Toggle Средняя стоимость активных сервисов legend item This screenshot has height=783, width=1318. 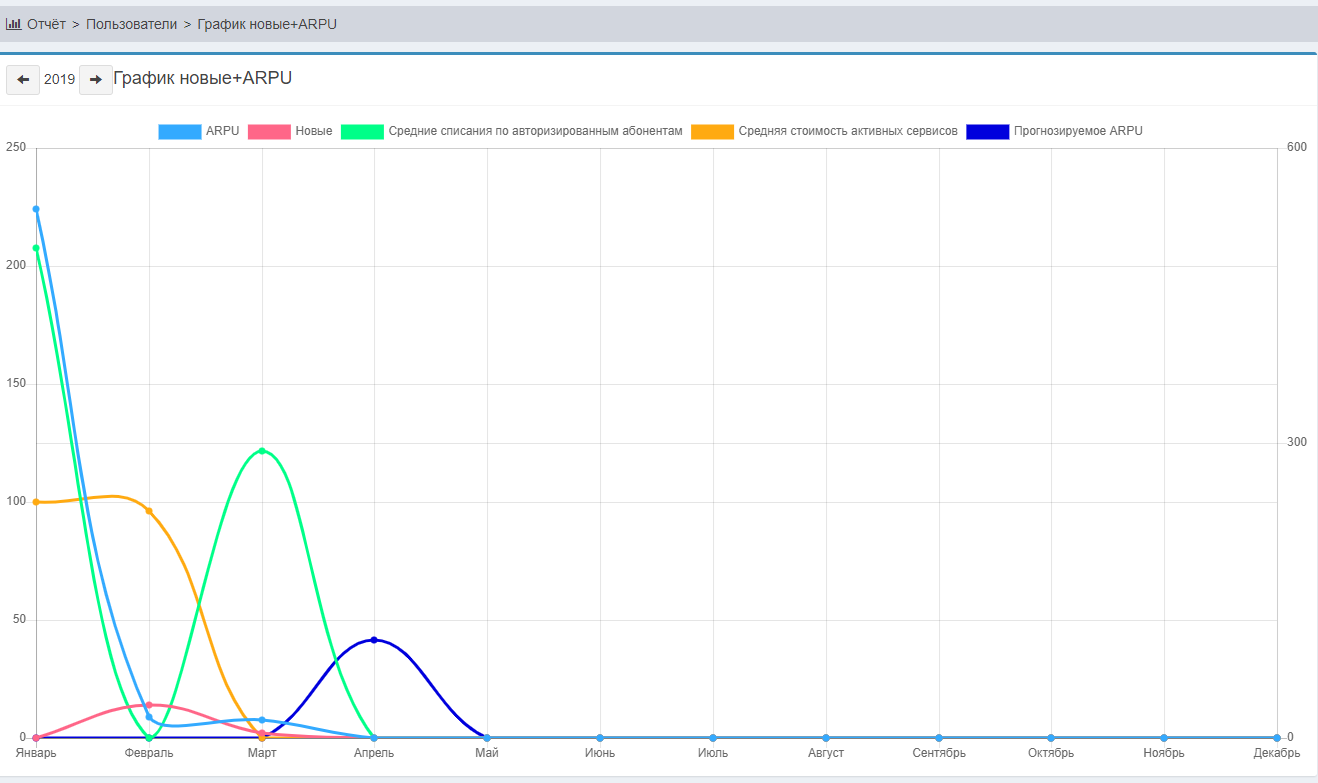847,131
